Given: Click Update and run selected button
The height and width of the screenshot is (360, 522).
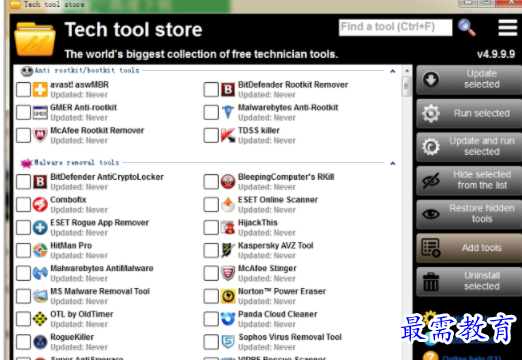Looking at the screenshot, I should (x=469, y=147).
